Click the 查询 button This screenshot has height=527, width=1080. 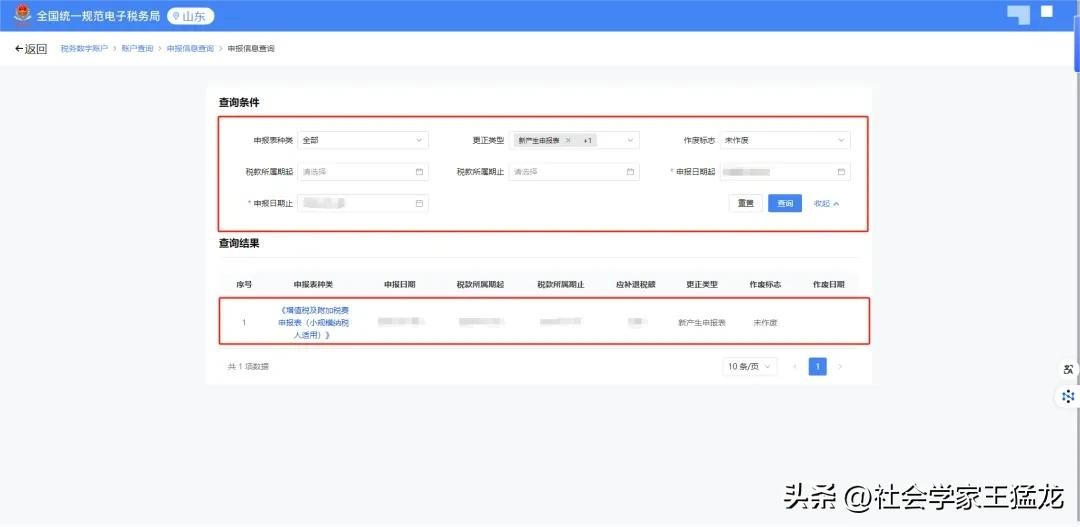coord(785,203)
